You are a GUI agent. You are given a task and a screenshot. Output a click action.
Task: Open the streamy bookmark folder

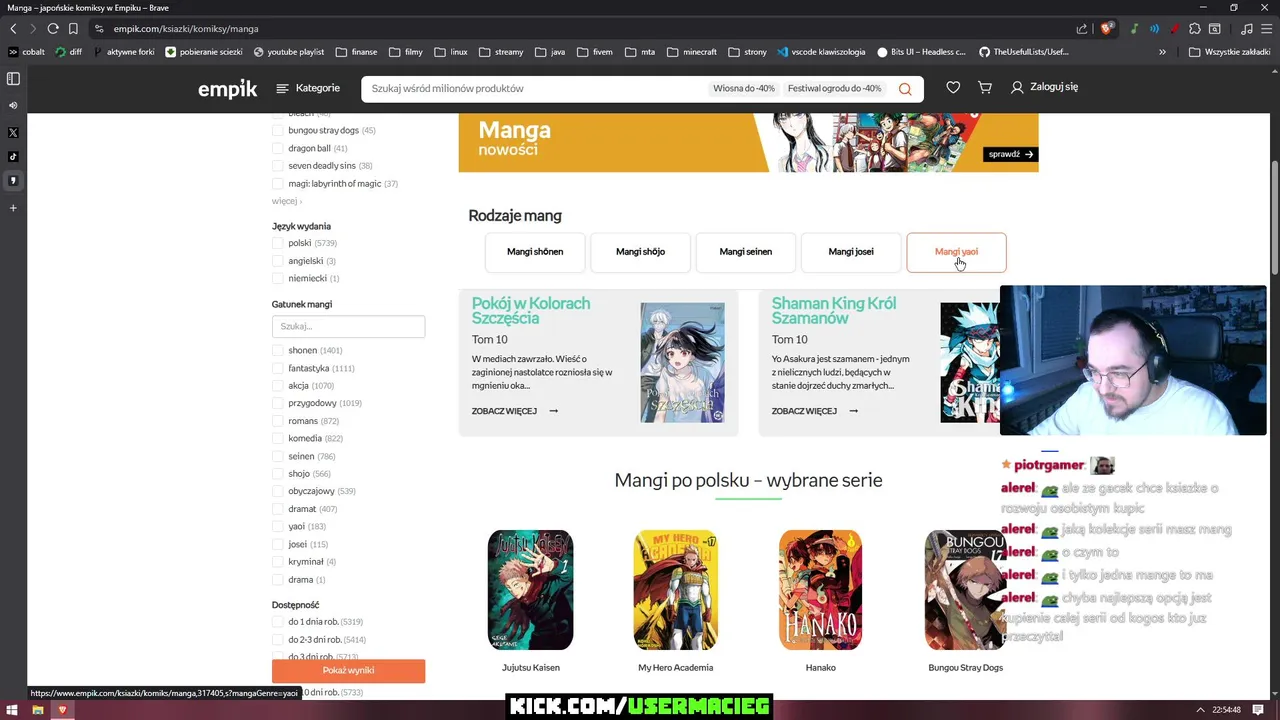[x=501, y=52]
